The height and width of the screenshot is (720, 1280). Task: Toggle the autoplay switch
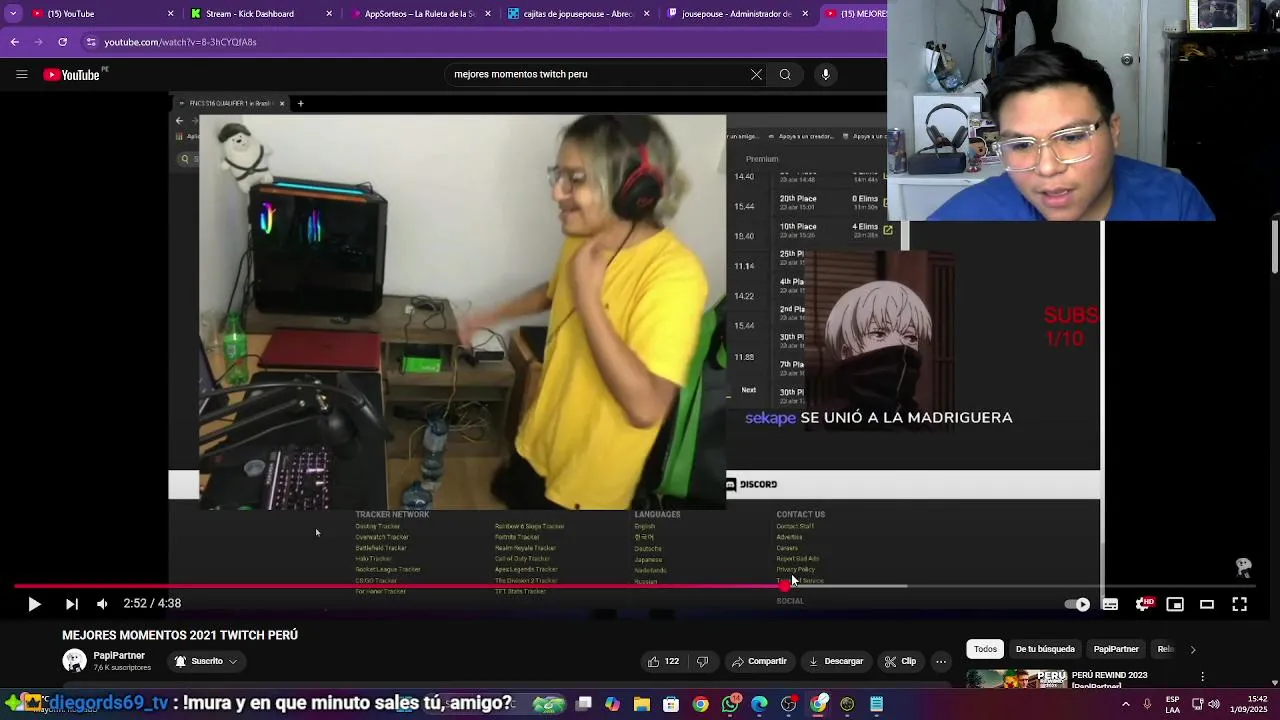1077,604
